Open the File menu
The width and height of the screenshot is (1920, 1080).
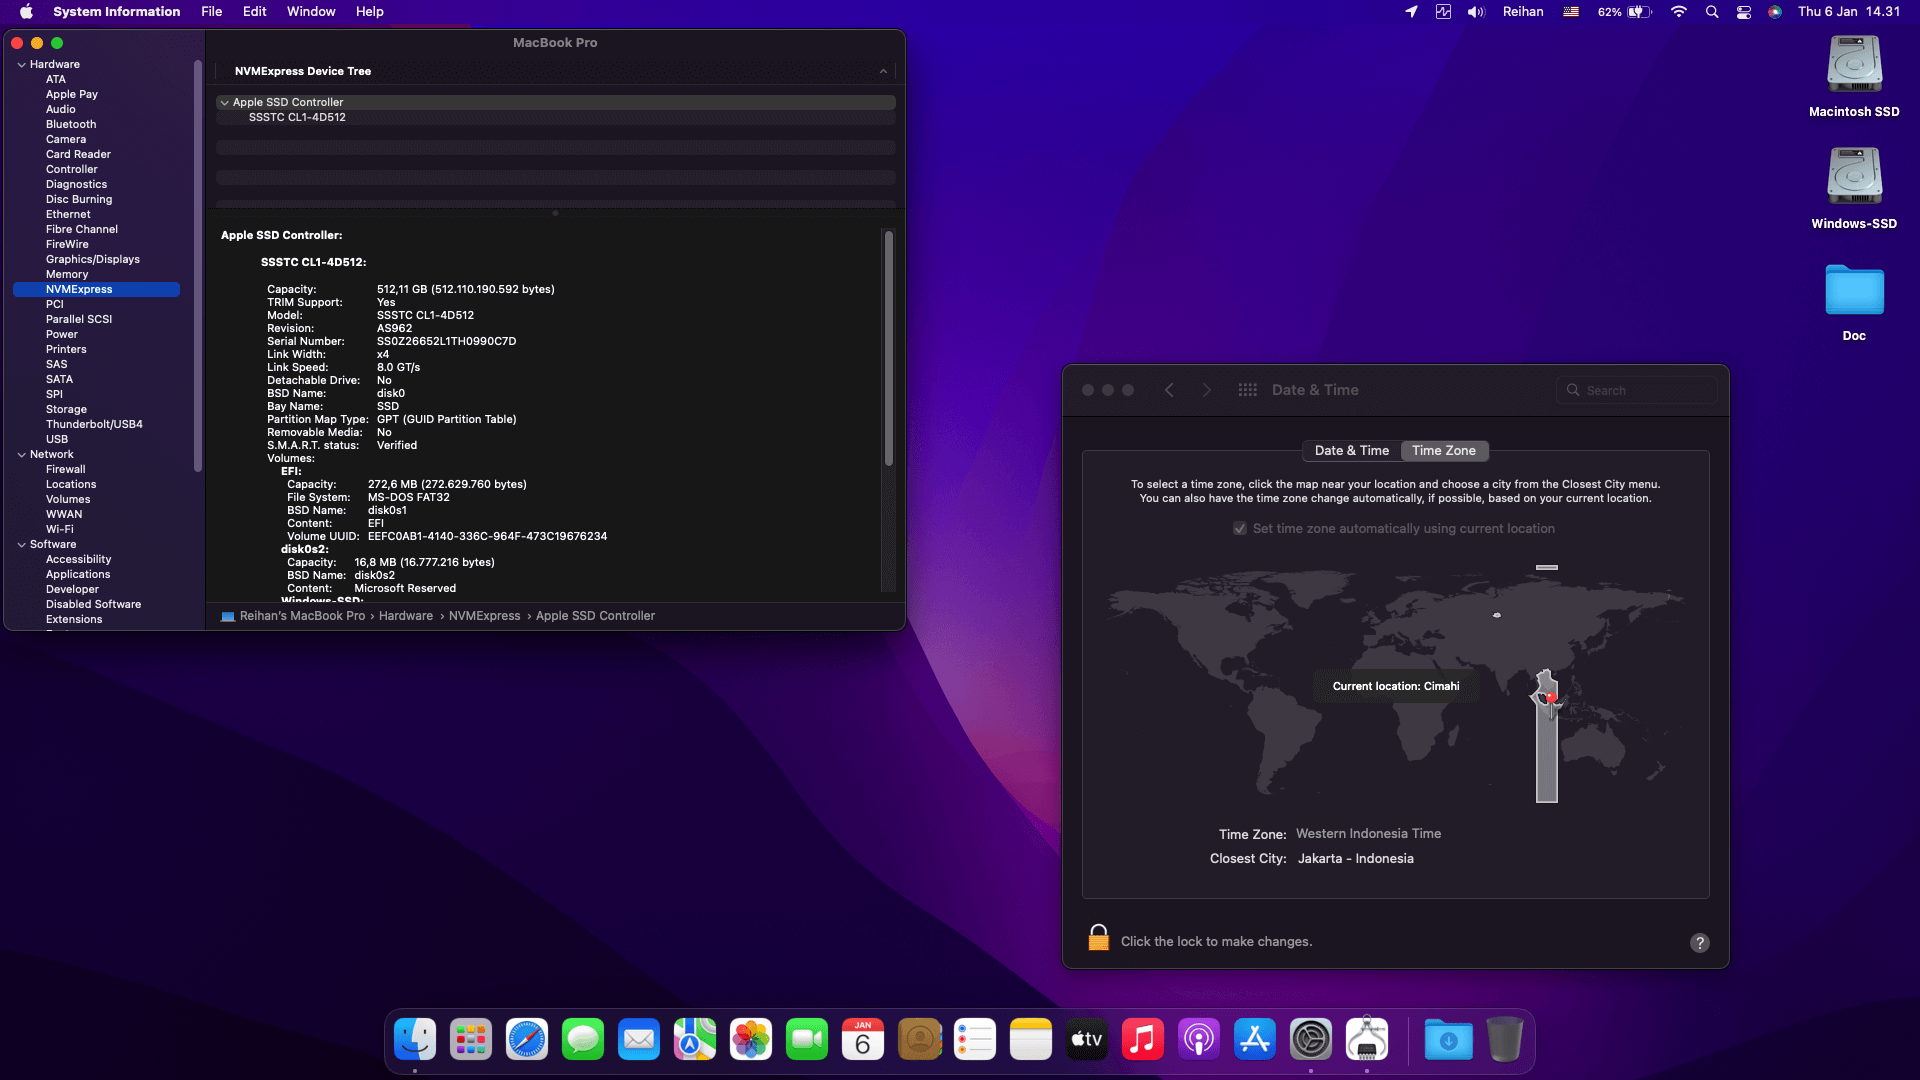211,12
